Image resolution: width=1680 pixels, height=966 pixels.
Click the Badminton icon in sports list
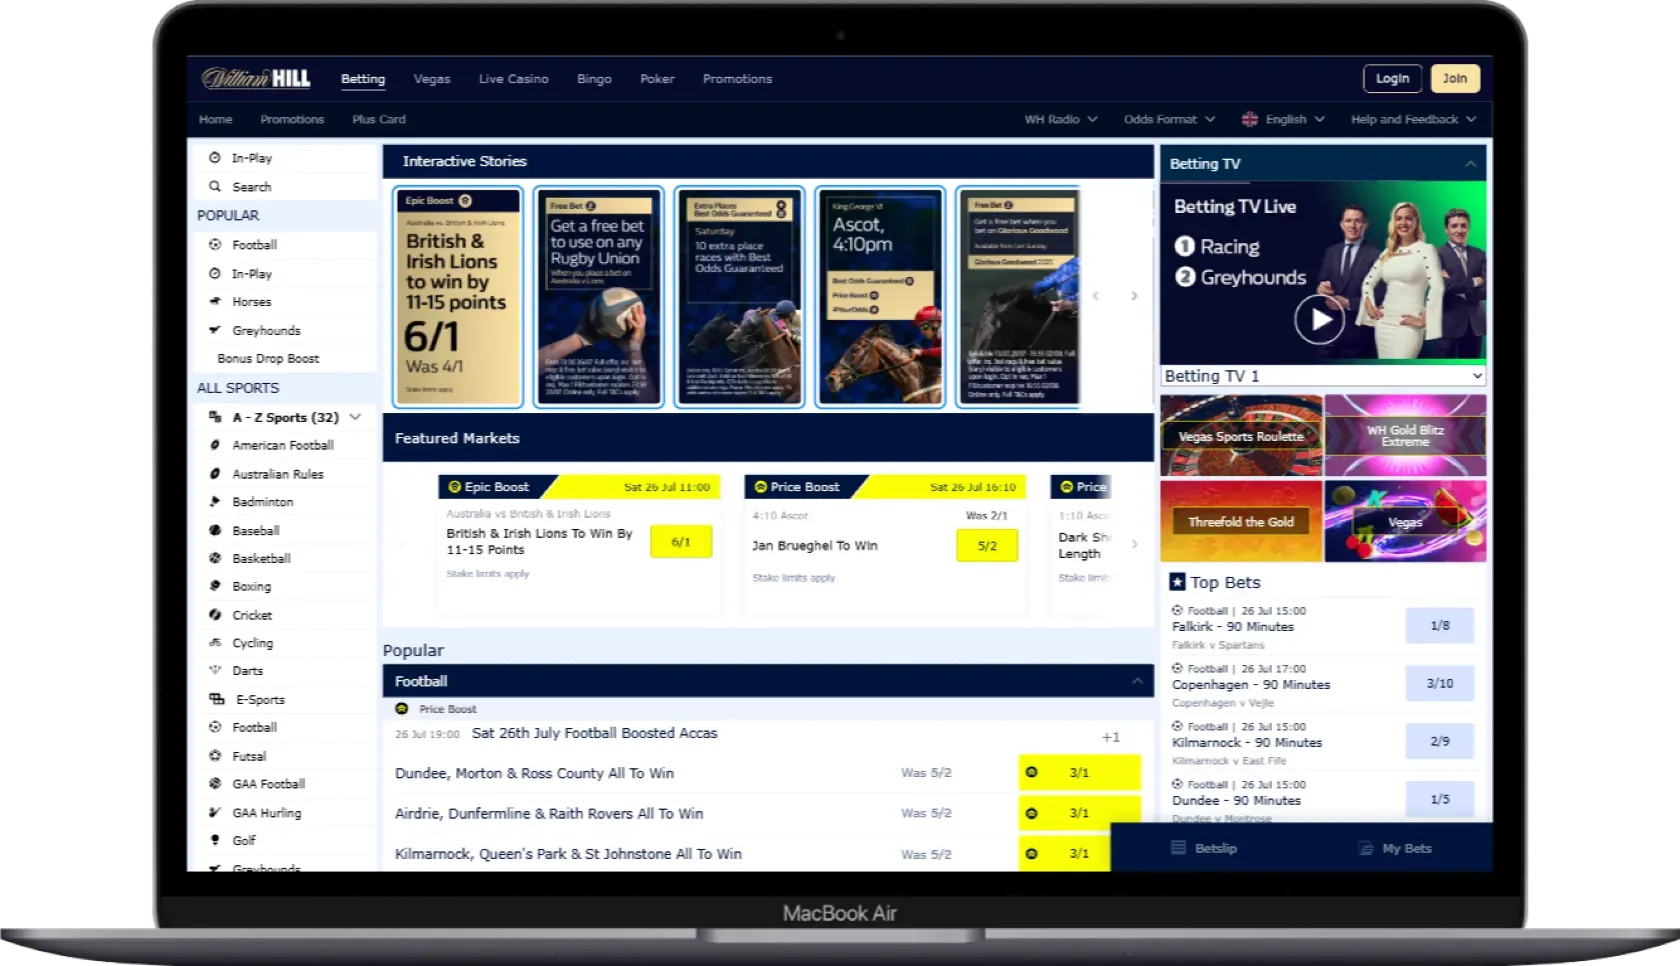click(214, 502)
